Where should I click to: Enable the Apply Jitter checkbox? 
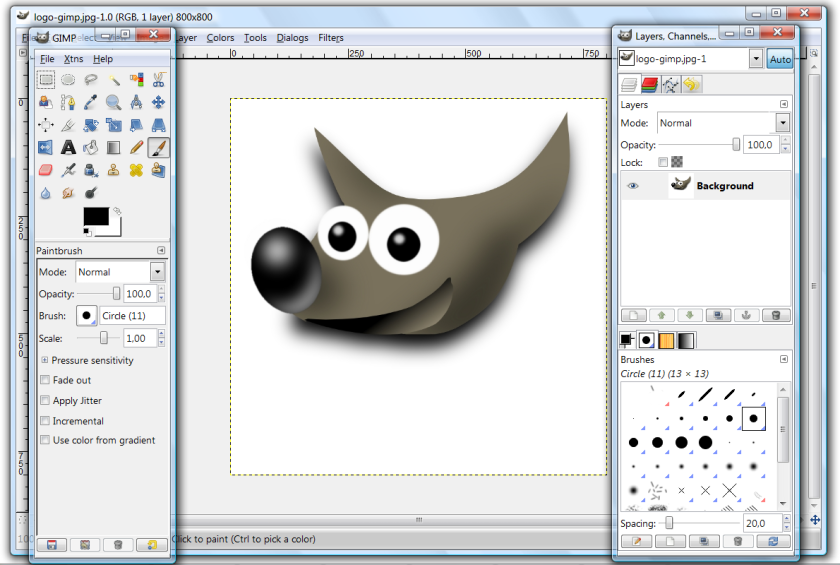pos(46,401)
